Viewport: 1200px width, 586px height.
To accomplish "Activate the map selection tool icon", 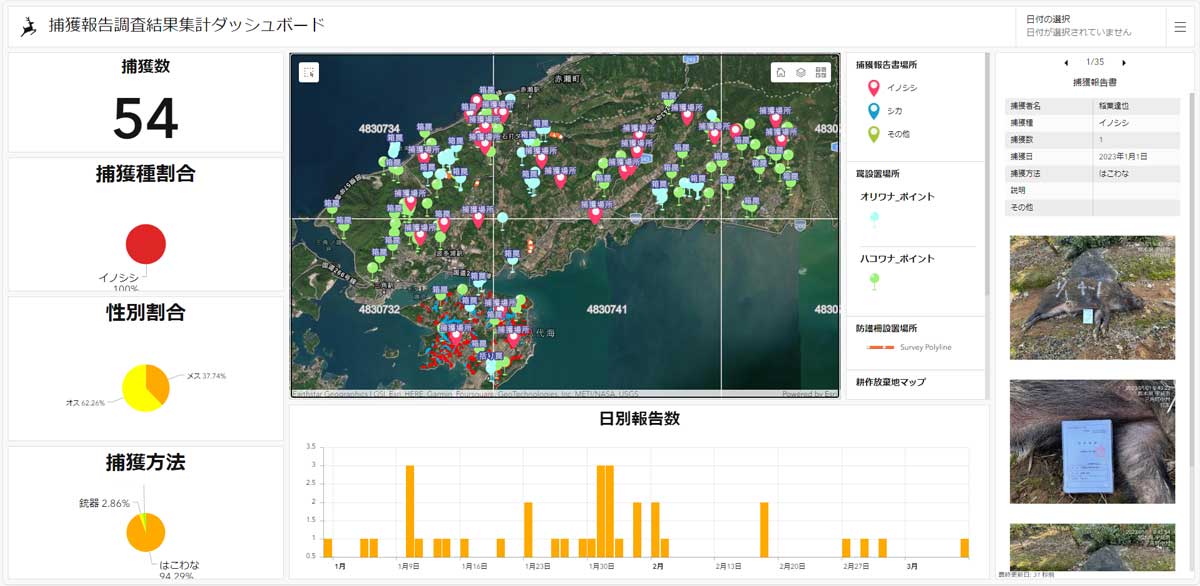I will [309, 72].
